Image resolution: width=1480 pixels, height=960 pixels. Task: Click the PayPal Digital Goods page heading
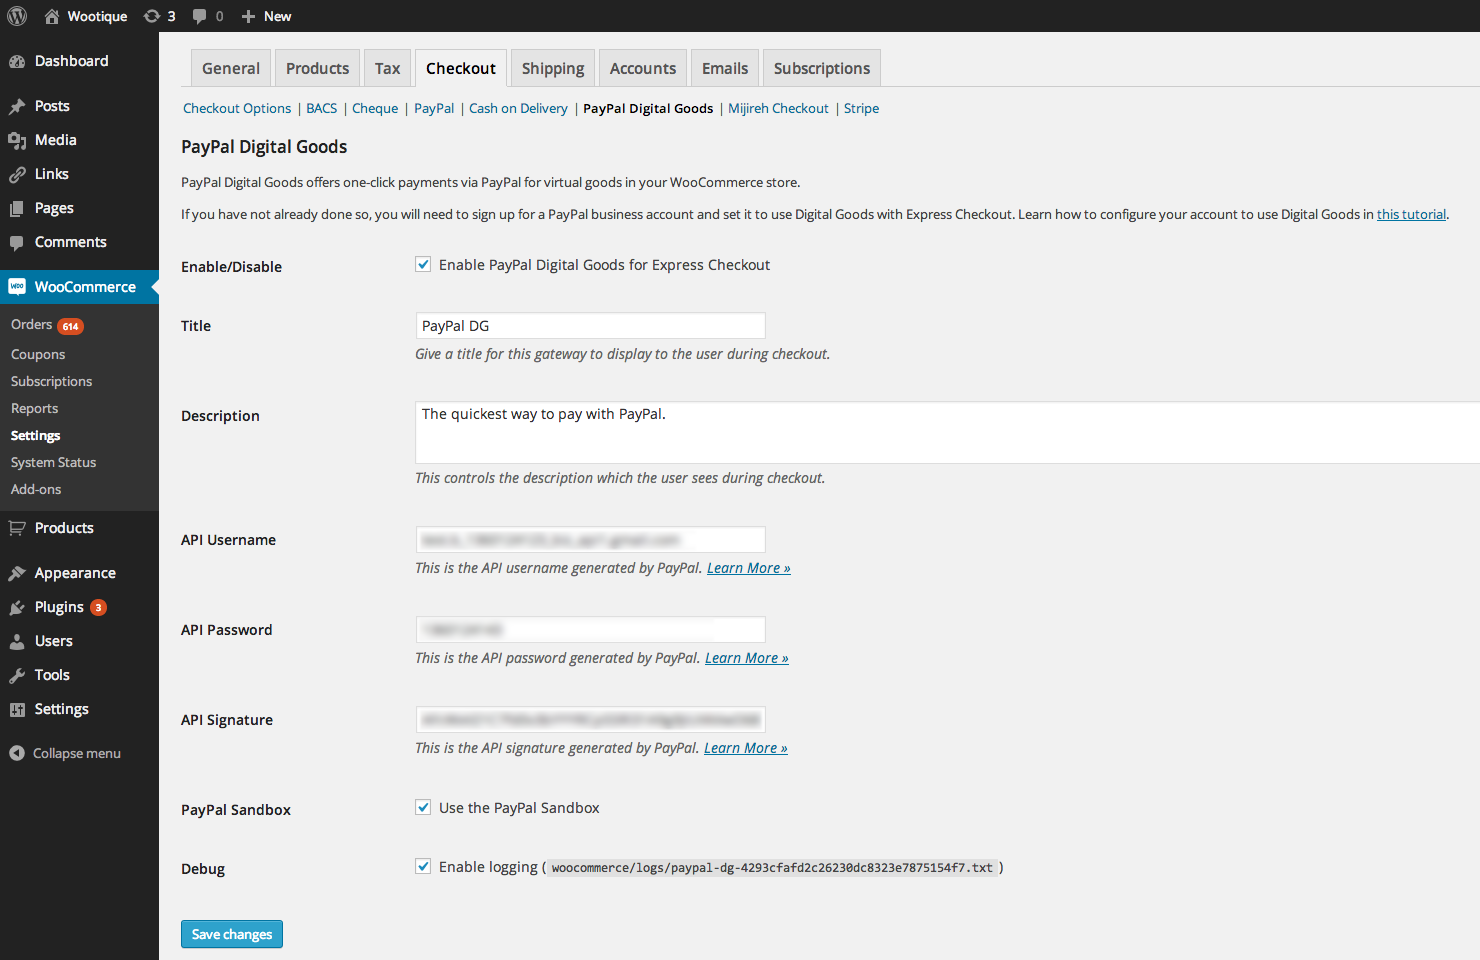(264, 147)
